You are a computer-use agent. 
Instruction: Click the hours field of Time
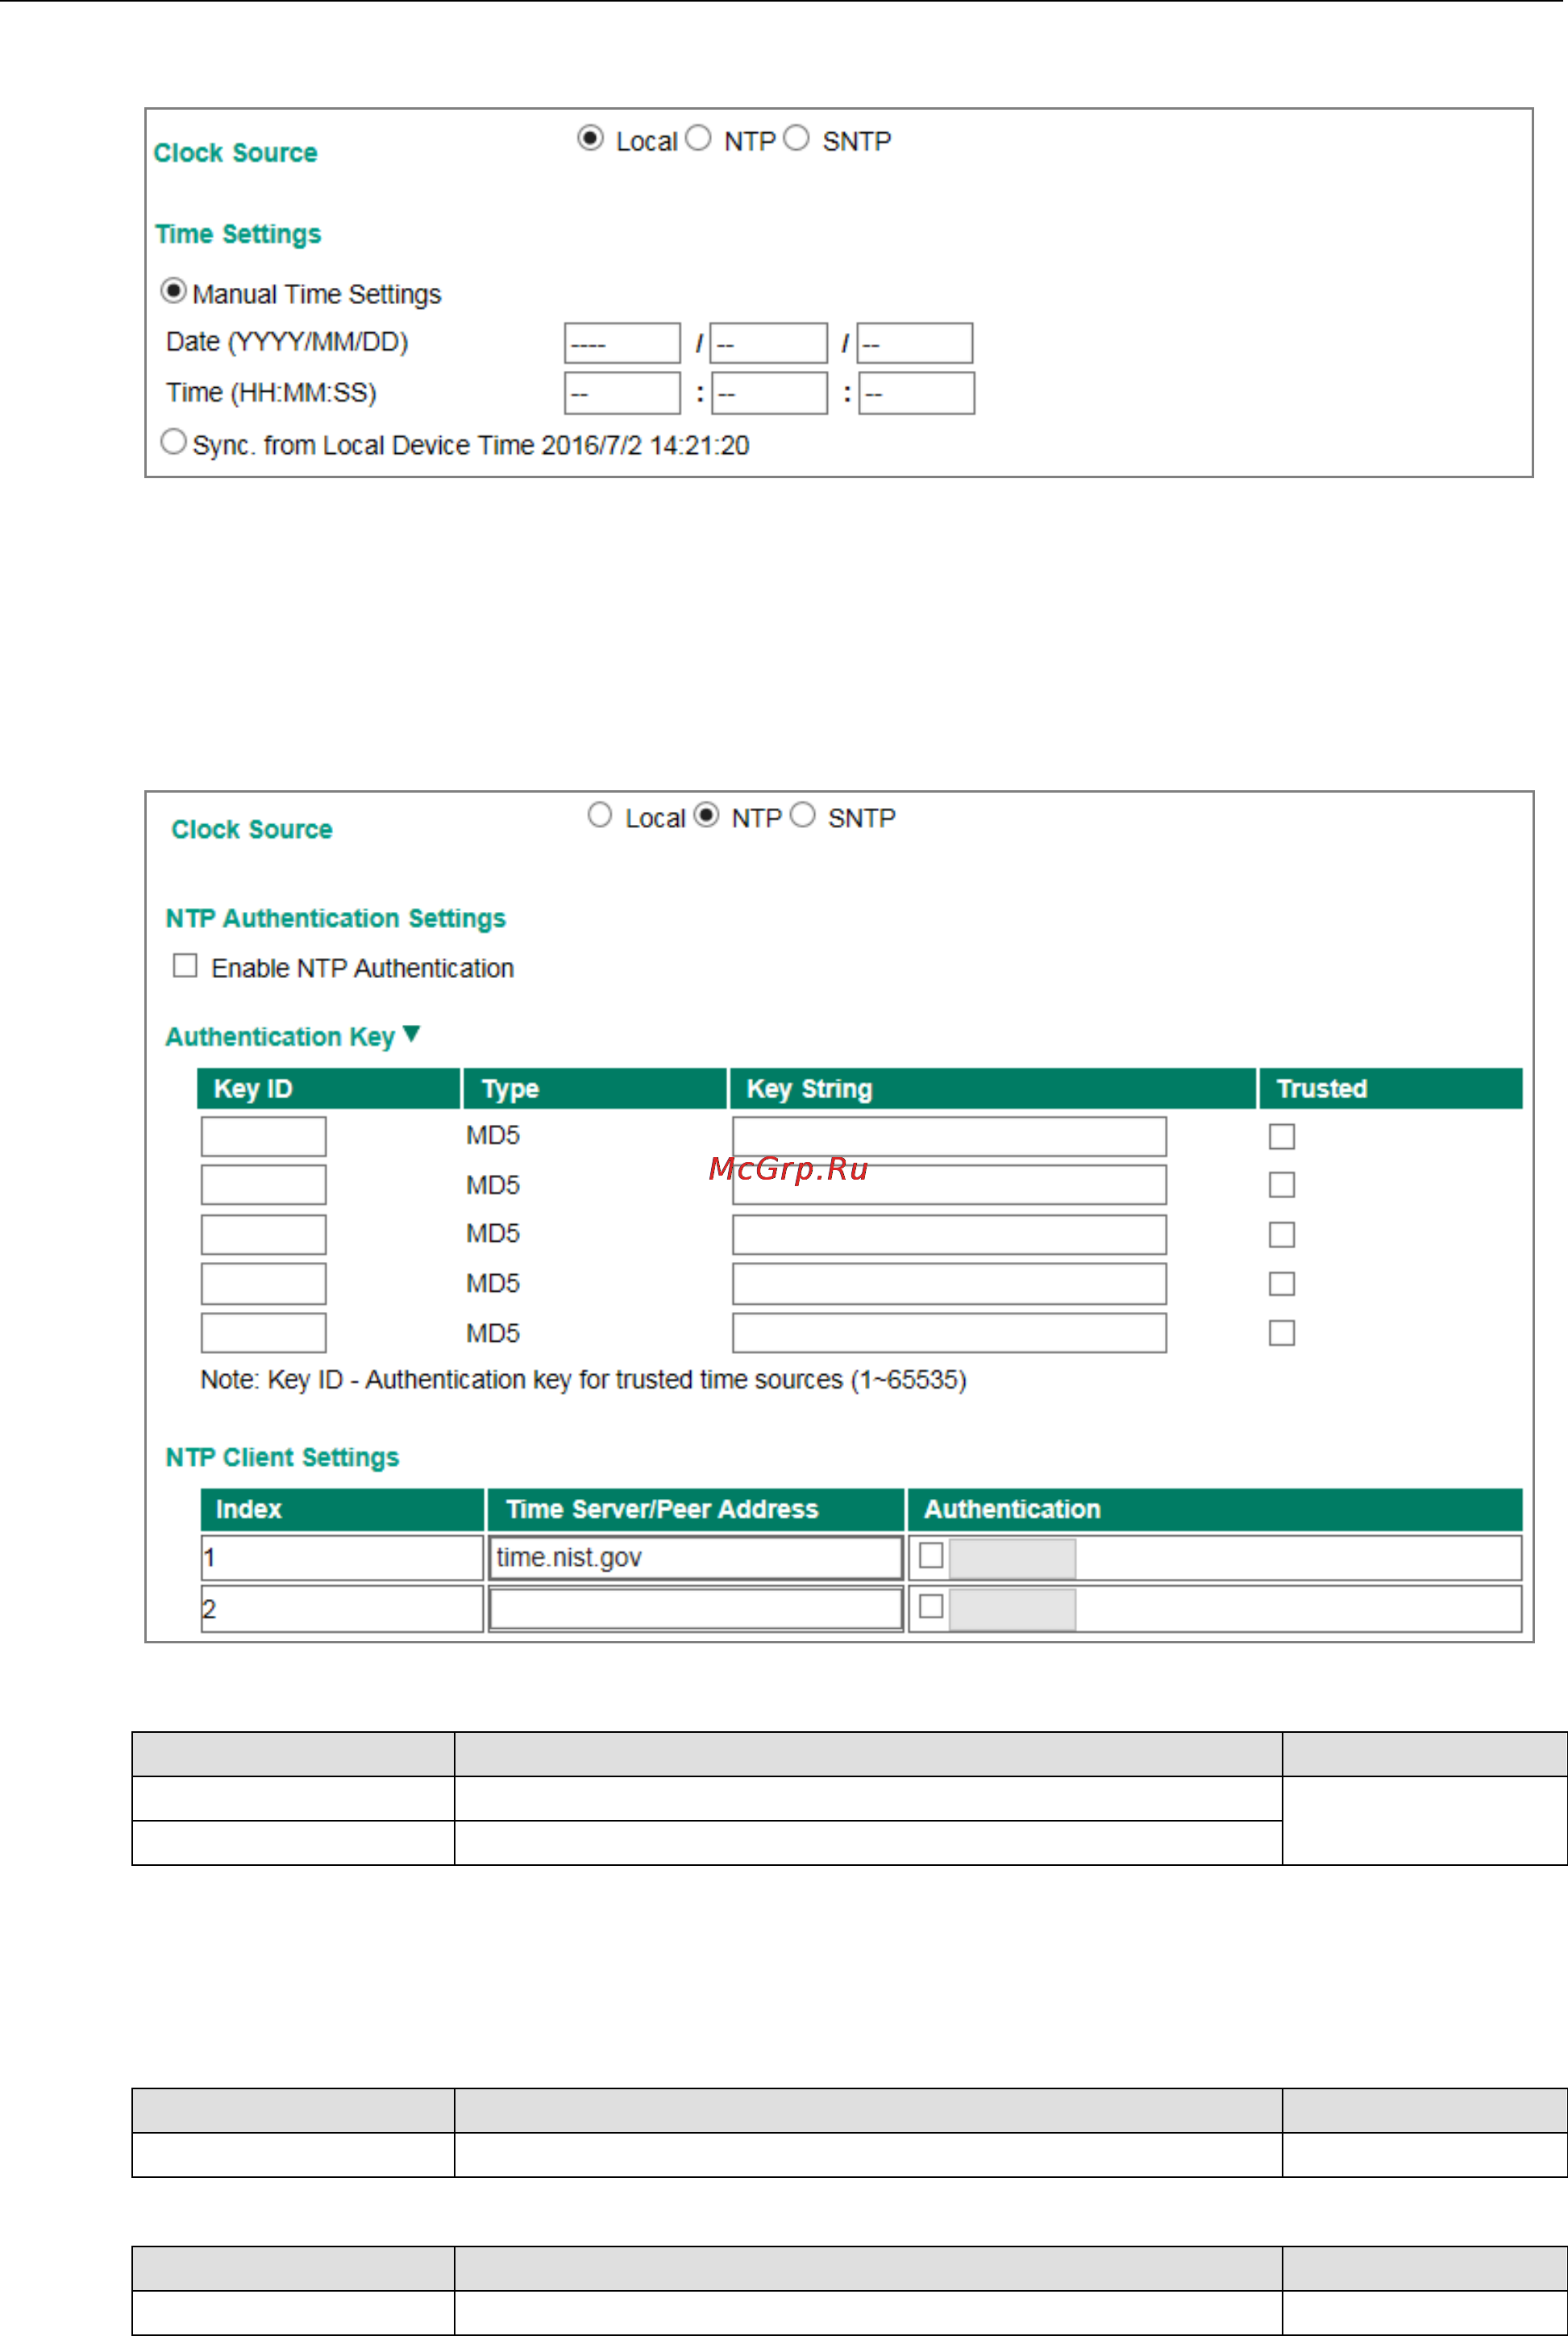622,393
